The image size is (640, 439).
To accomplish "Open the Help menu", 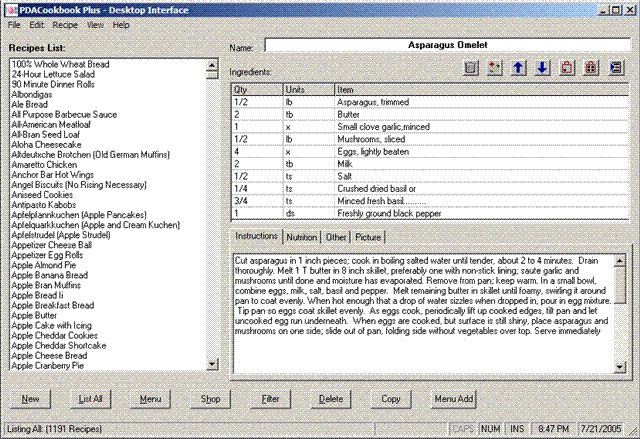I will coord(121,25).
